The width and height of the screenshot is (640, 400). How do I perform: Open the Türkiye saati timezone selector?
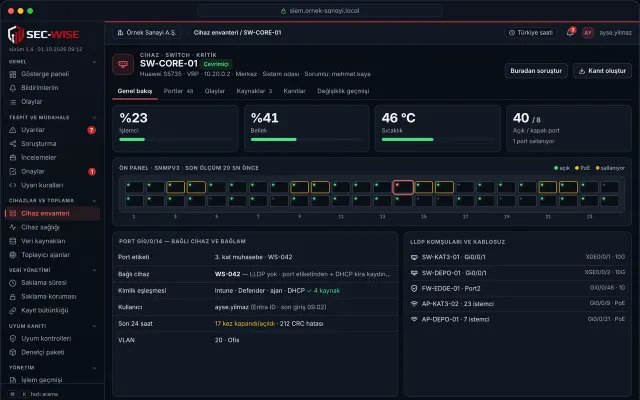tap(531, 33)
